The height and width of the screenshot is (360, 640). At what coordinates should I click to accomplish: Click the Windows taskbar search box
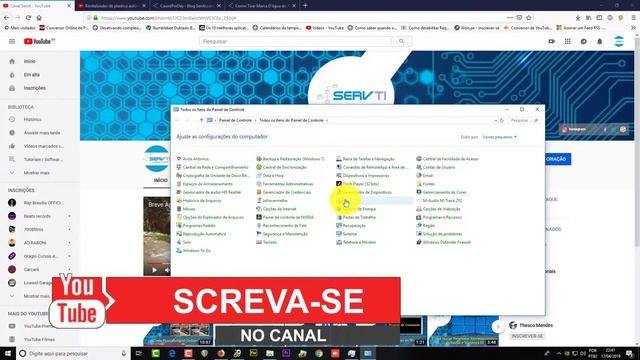pyautogui.click(x=73, y=353)
